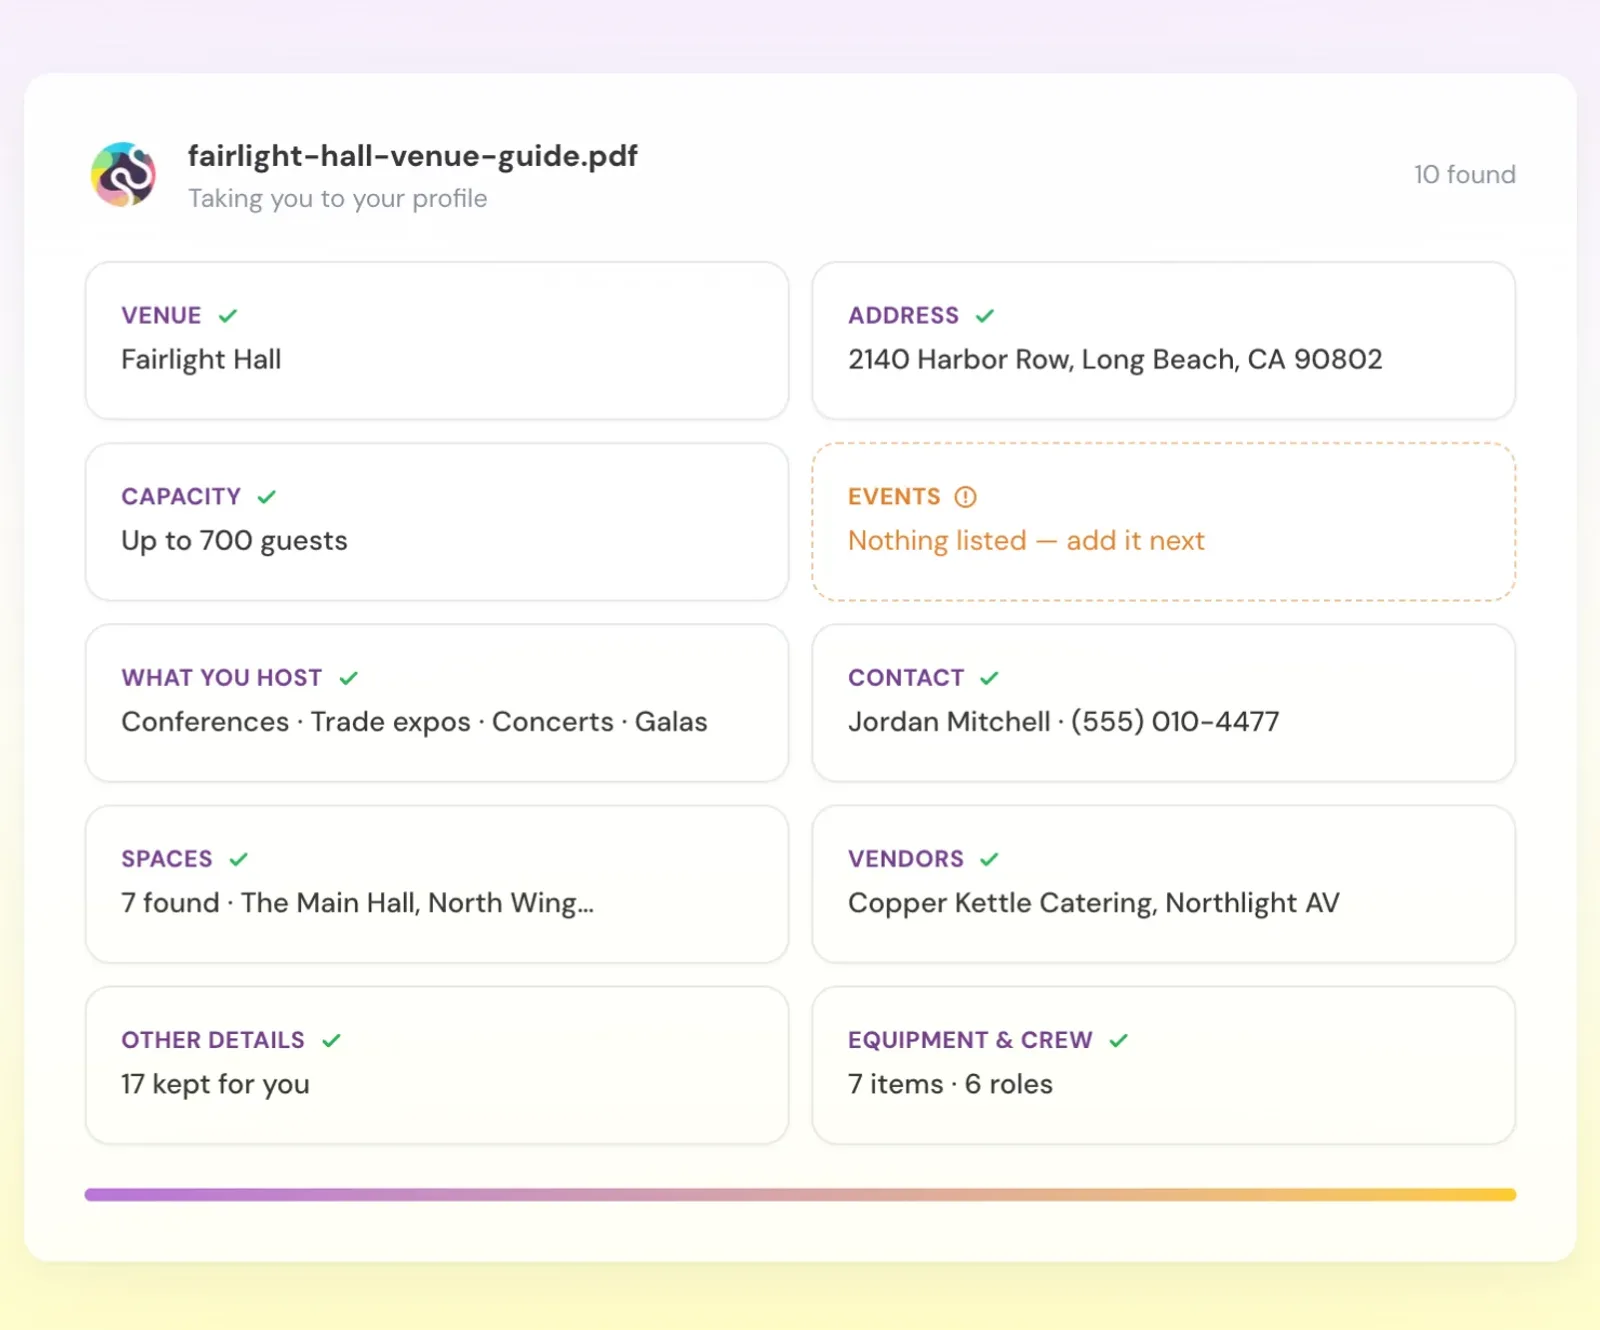Click the SPACES label heading
1600x1330 pixels.
point(167,859)
